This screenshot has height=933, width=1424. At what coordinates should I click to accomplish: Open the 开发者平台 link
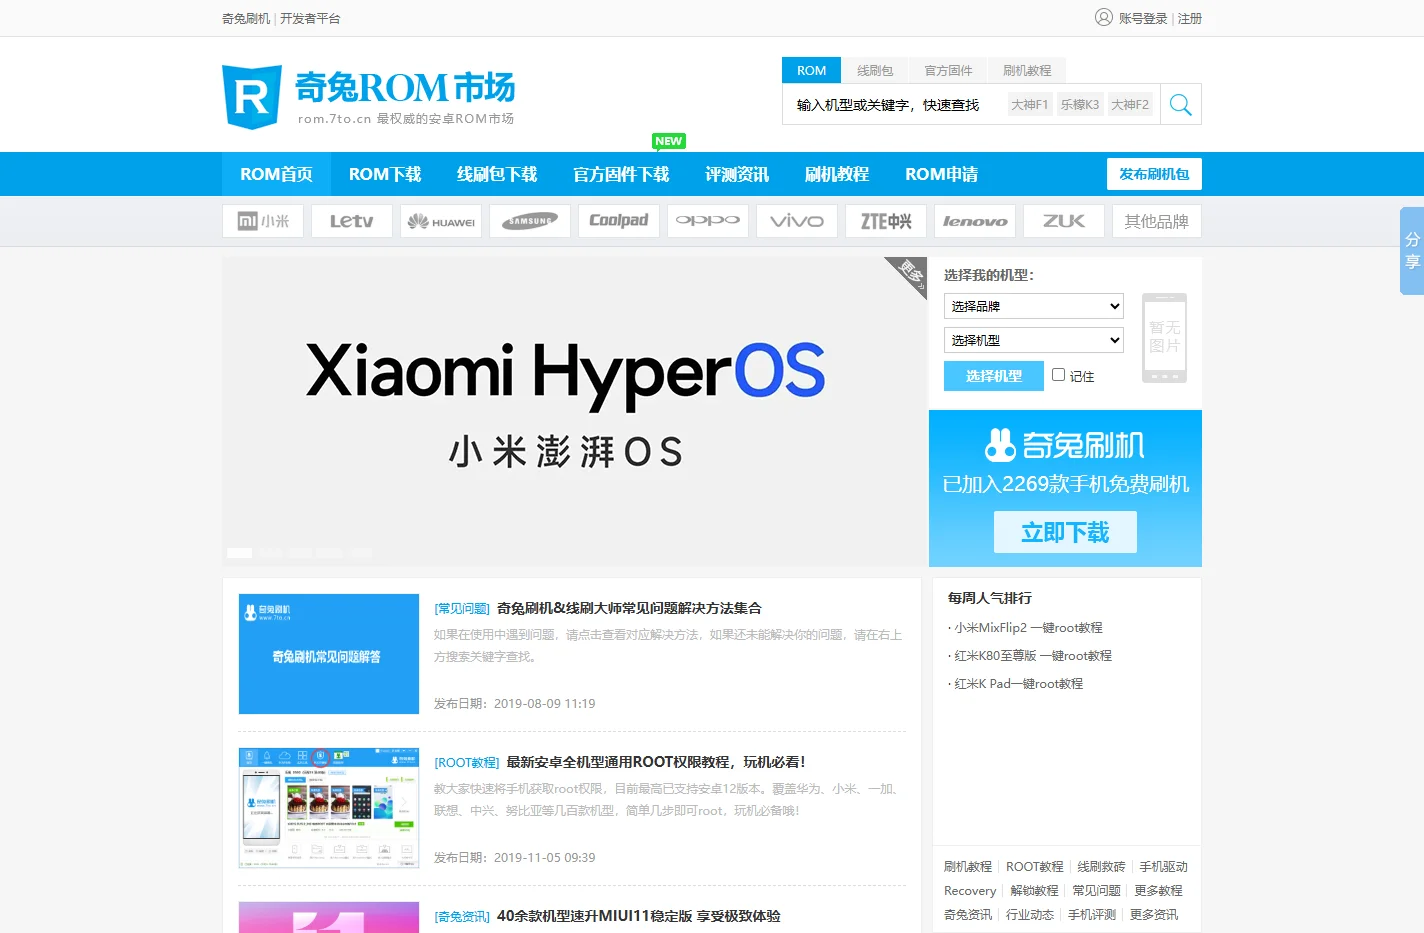coord(310,18)
